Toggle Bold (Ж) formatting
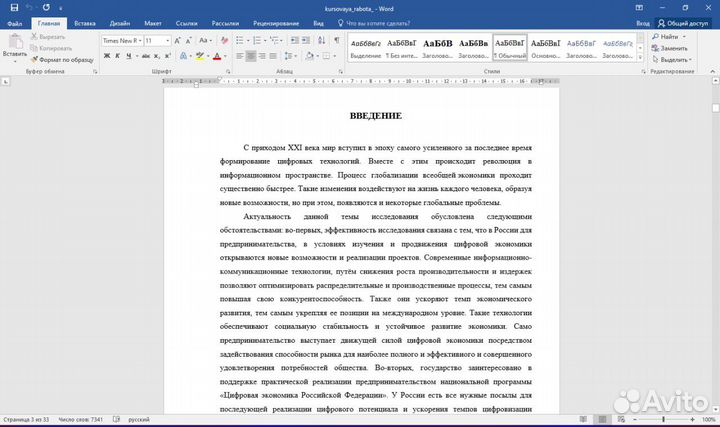 107,56
